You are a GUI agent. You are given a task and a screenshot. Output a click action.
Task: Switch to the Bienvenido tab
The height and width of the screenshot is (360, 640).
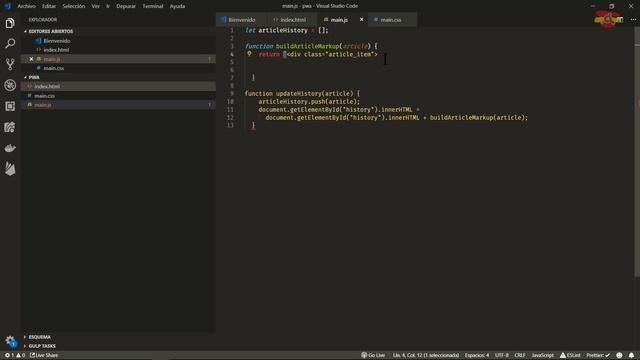pyautogui.click(x=241, y=20)
